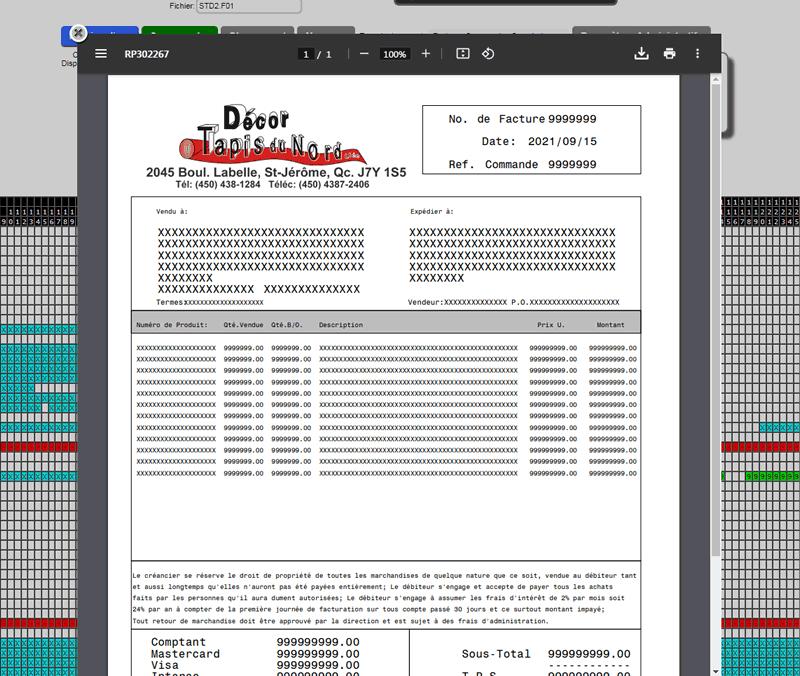800x676 pixels.
Task: Download the RP302267 PDF
Action: [x=641, y=54]
